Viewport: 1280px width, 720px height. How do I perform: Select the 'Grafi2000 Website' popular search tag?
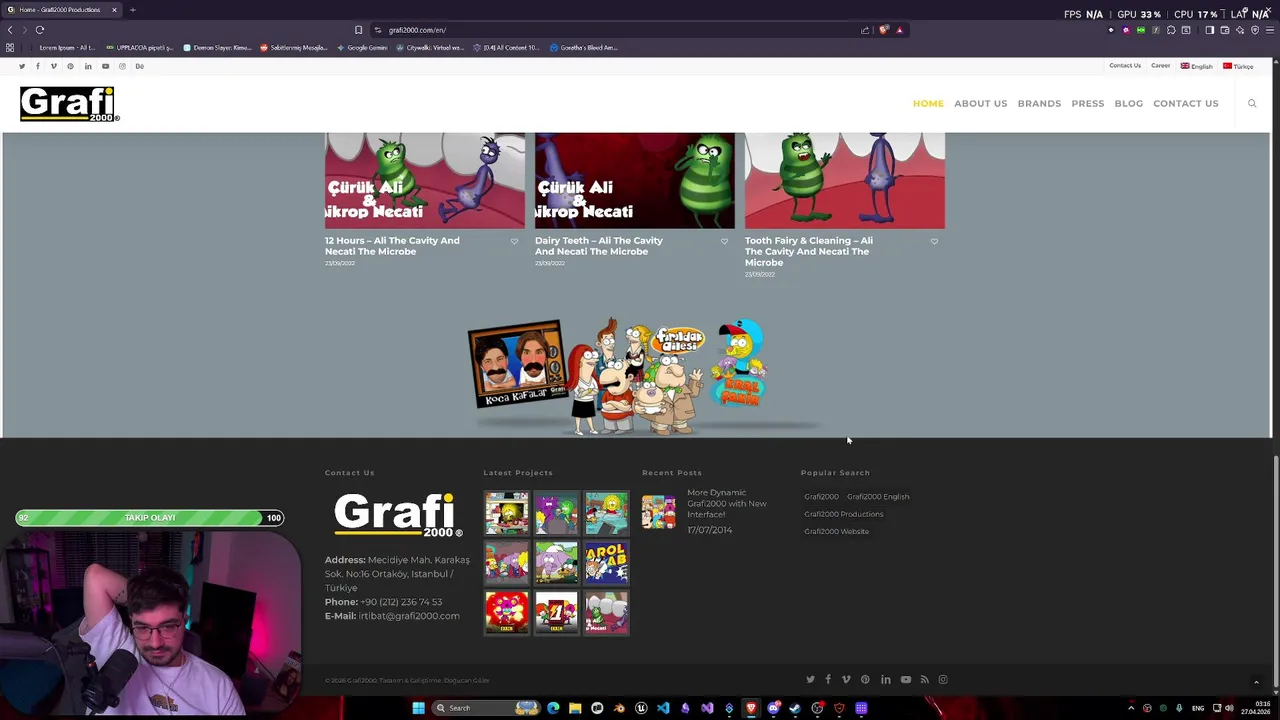pyautogui.click(x=836, y=531)
